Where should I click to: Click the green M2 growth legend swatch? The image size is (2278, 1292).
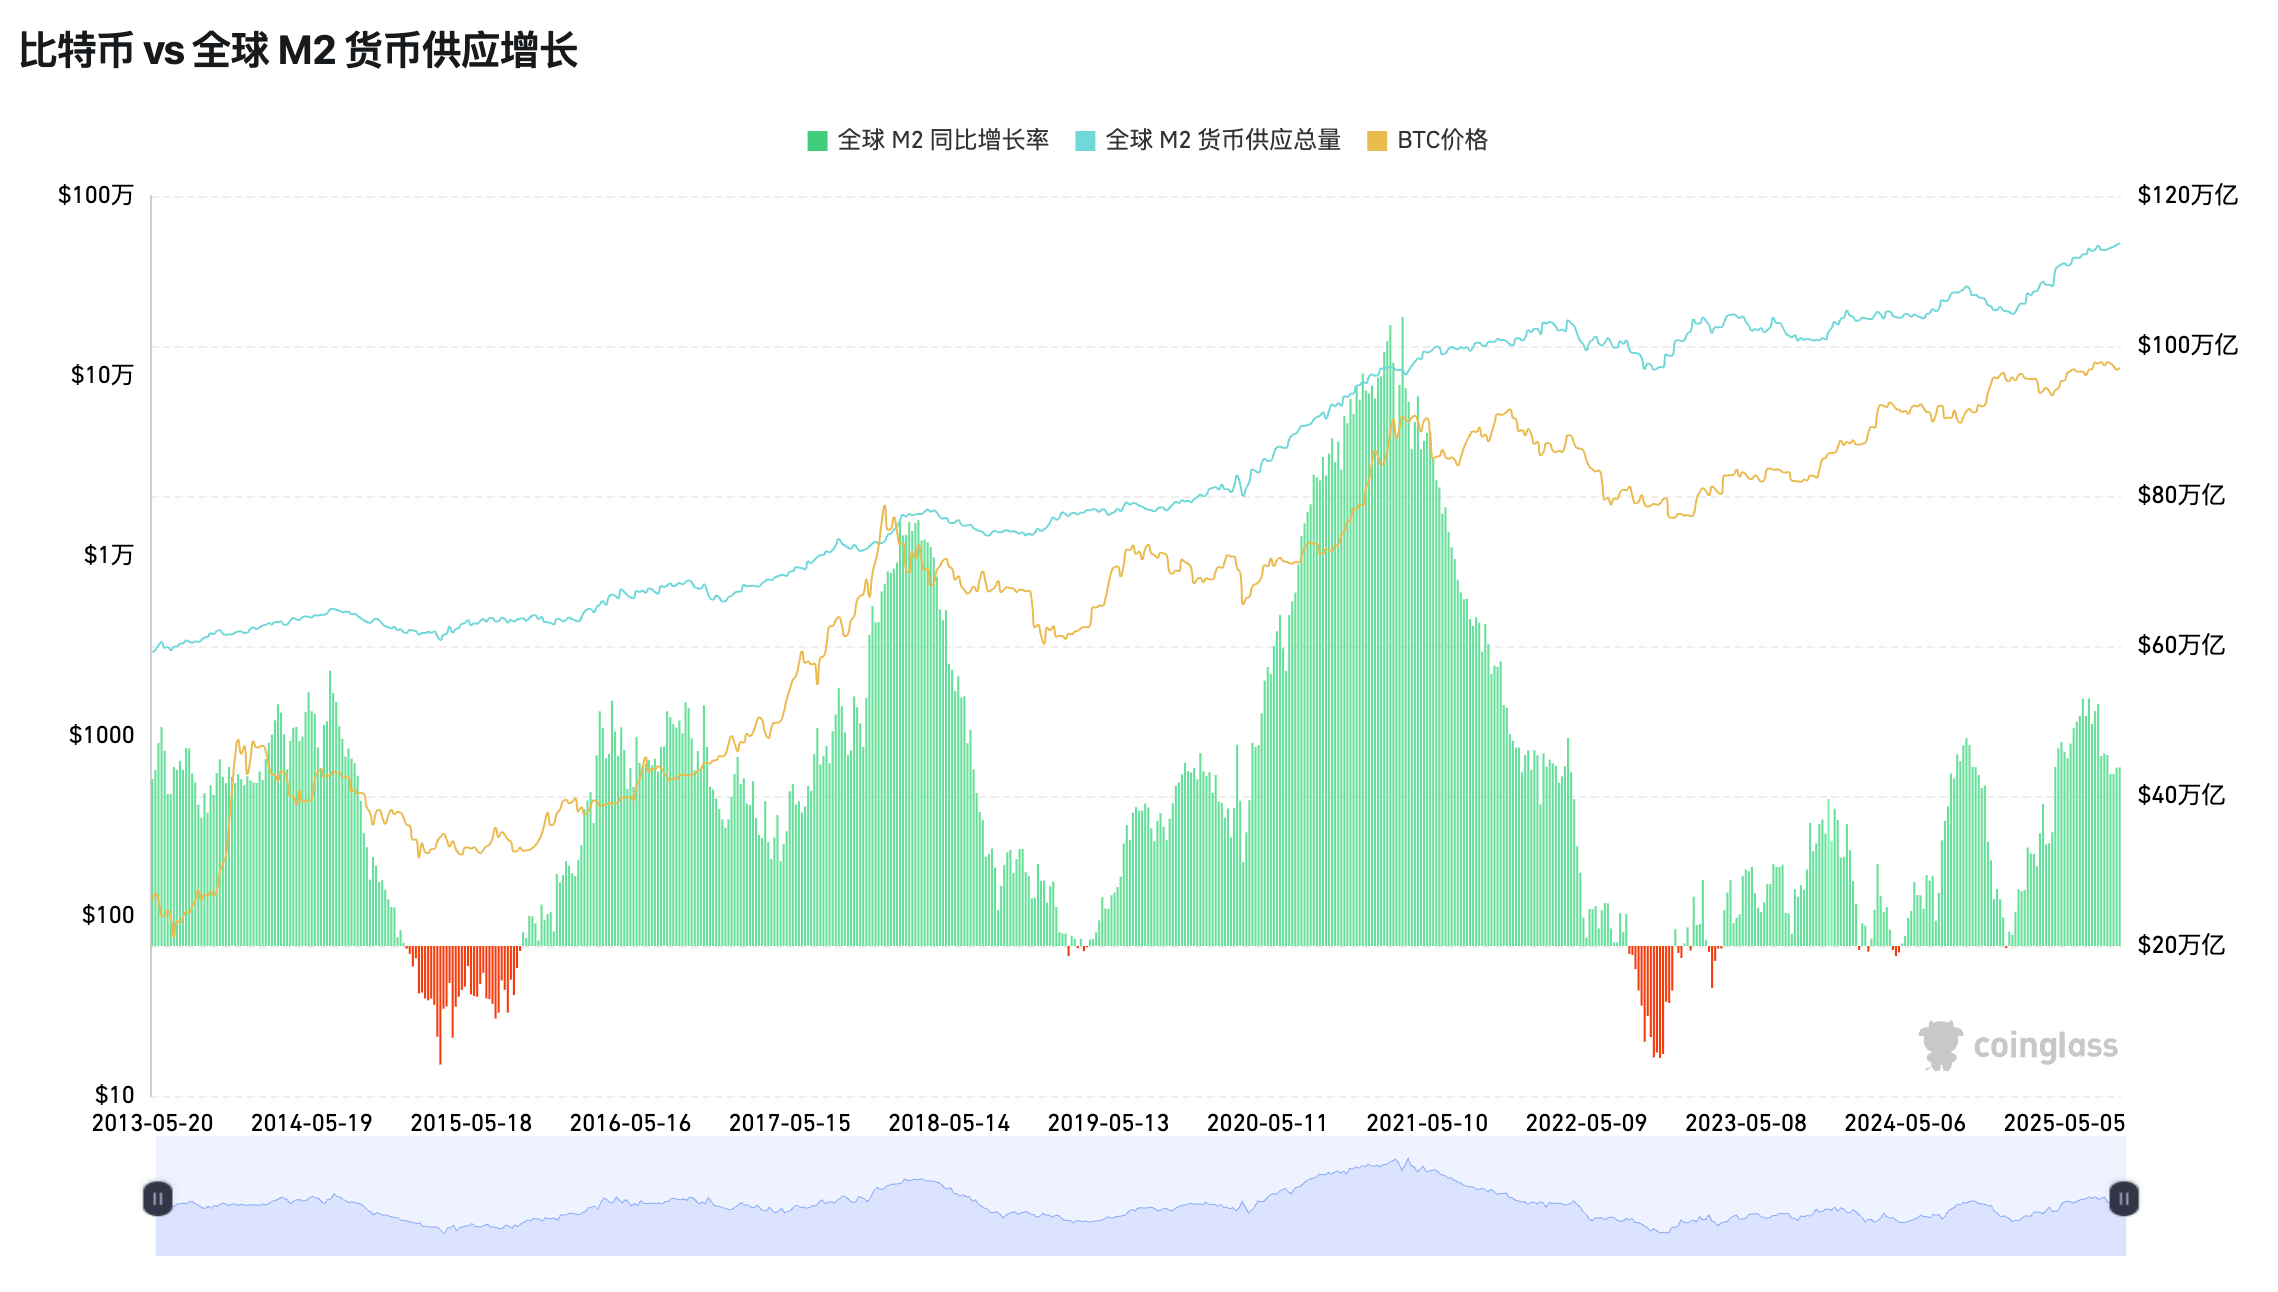coord(817,141)
